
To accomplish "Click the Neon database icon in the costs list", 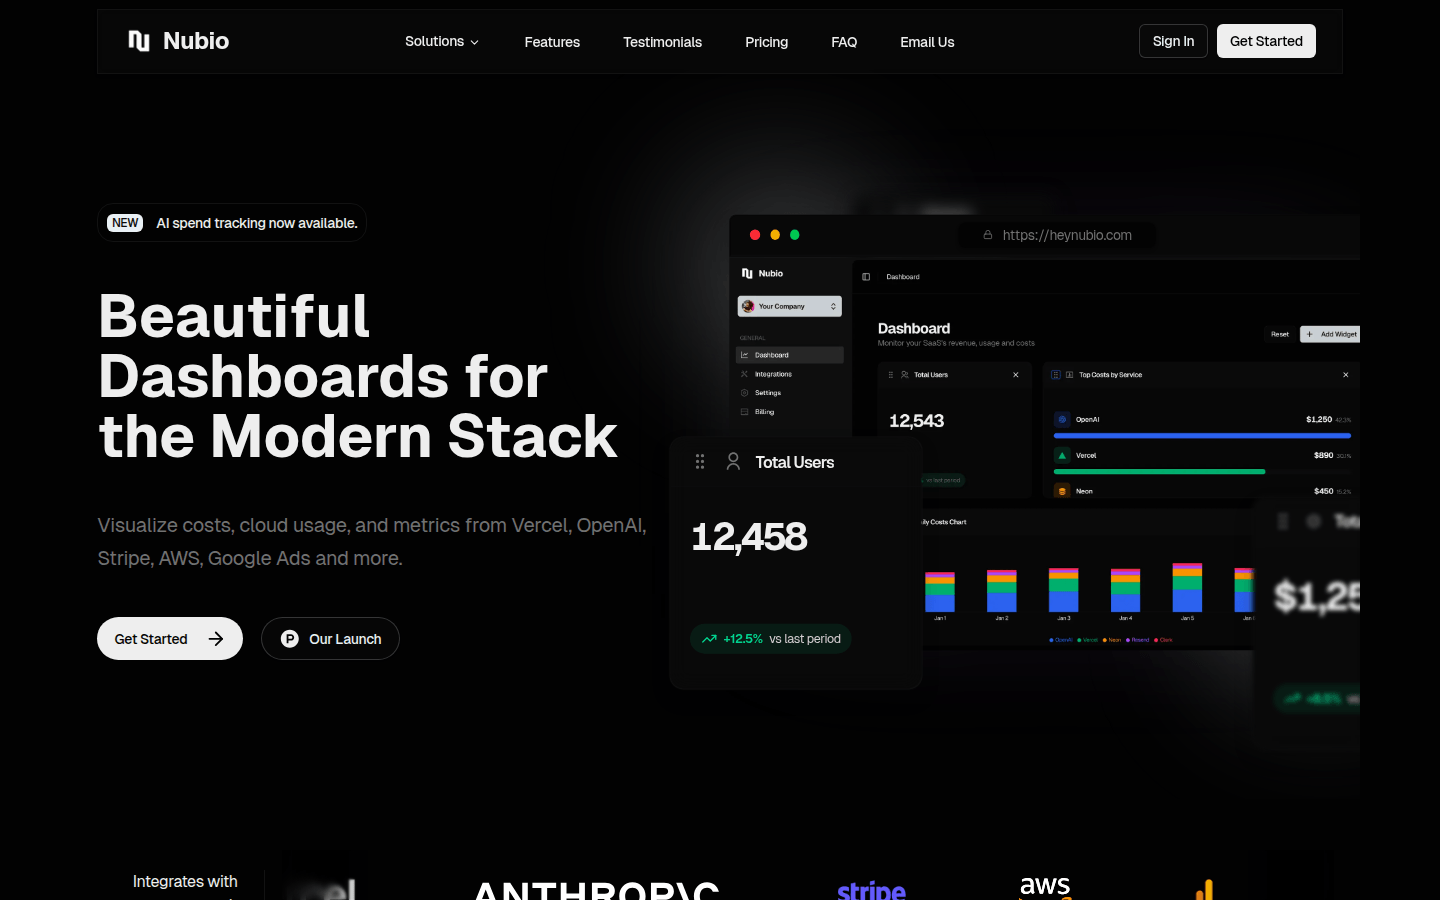I will (1062, 491).
